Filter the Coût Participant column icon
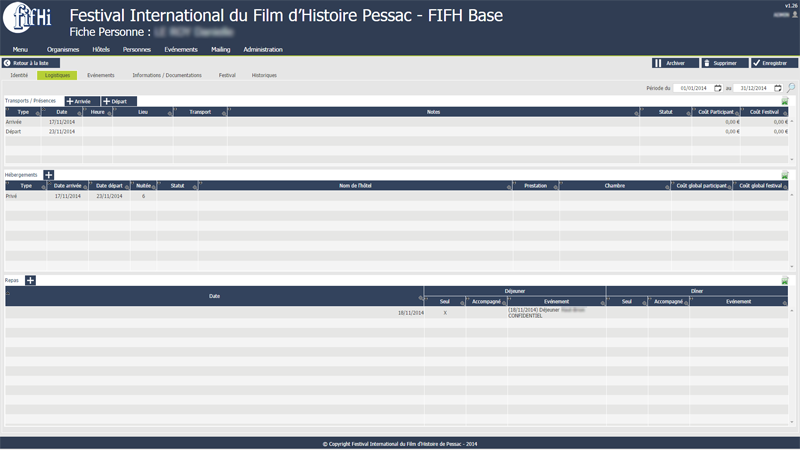 pyautogui.click(x=737, y=113)
